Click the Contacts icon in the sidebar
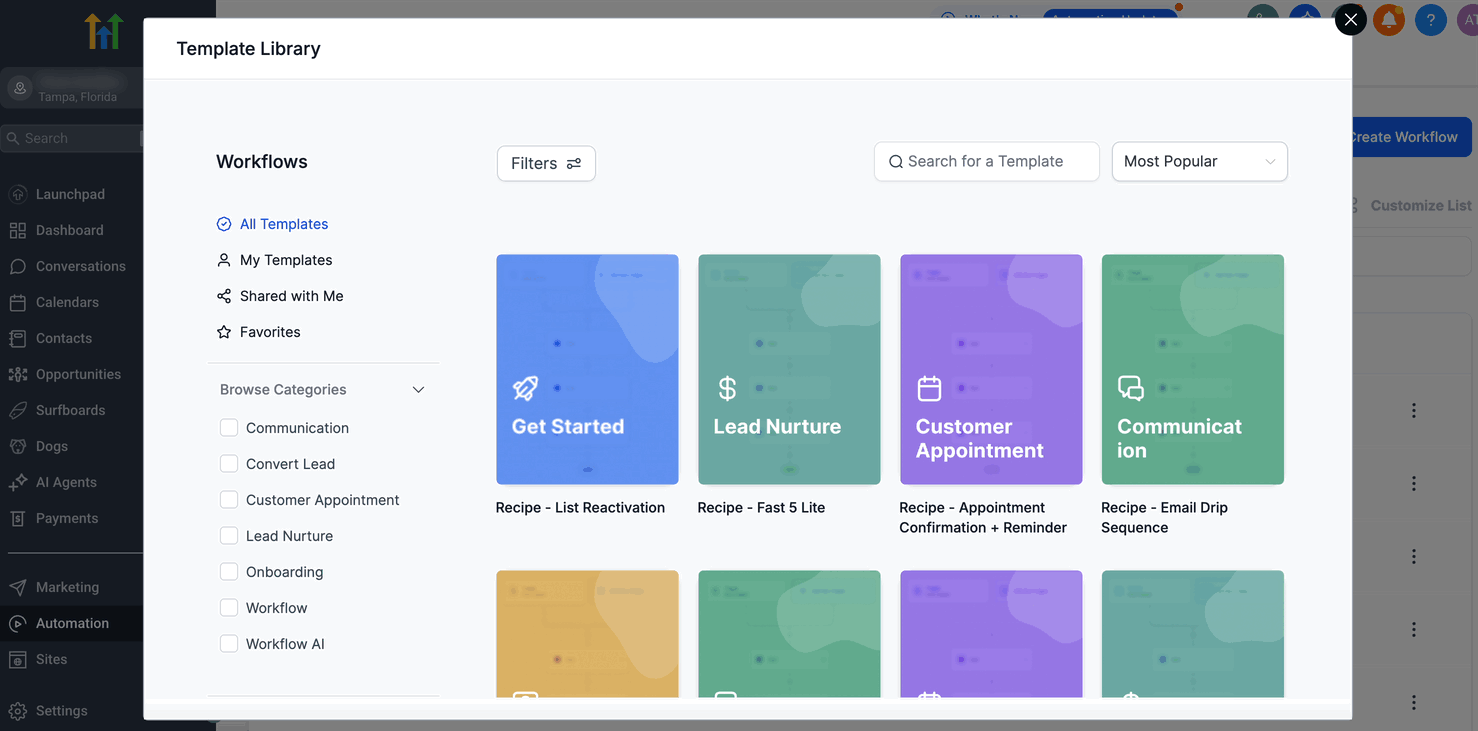1478x731 pixels. click(17, 338)
